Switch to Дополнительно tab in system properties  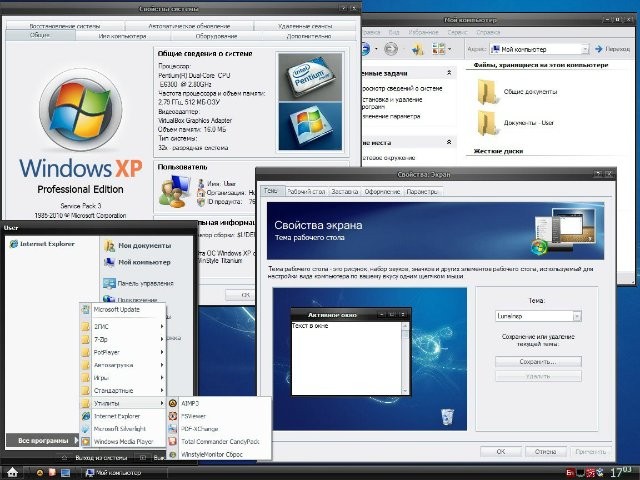[x=309, y=36]
